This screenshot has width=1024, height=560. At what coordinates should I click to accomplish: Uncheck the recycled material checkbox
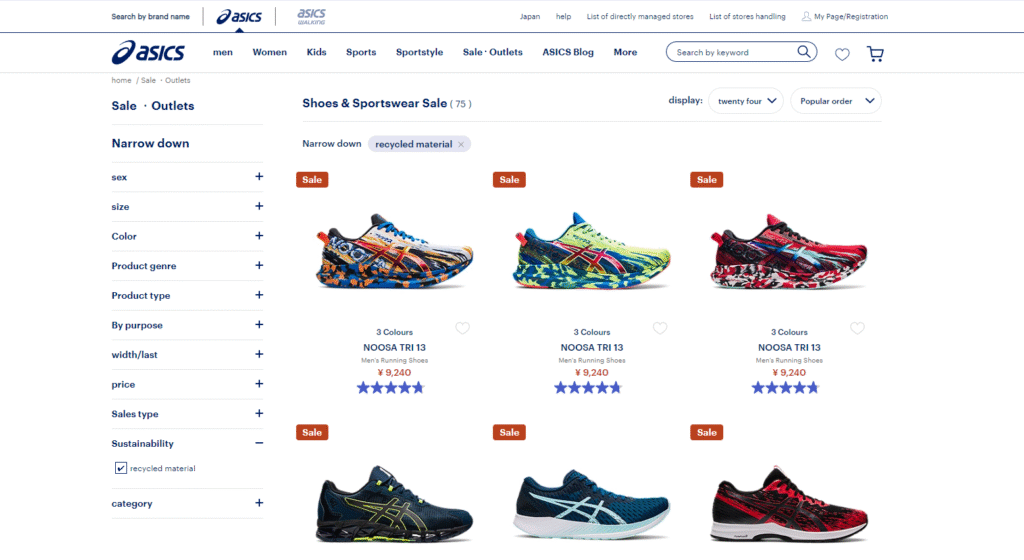[x=121, y=468]
